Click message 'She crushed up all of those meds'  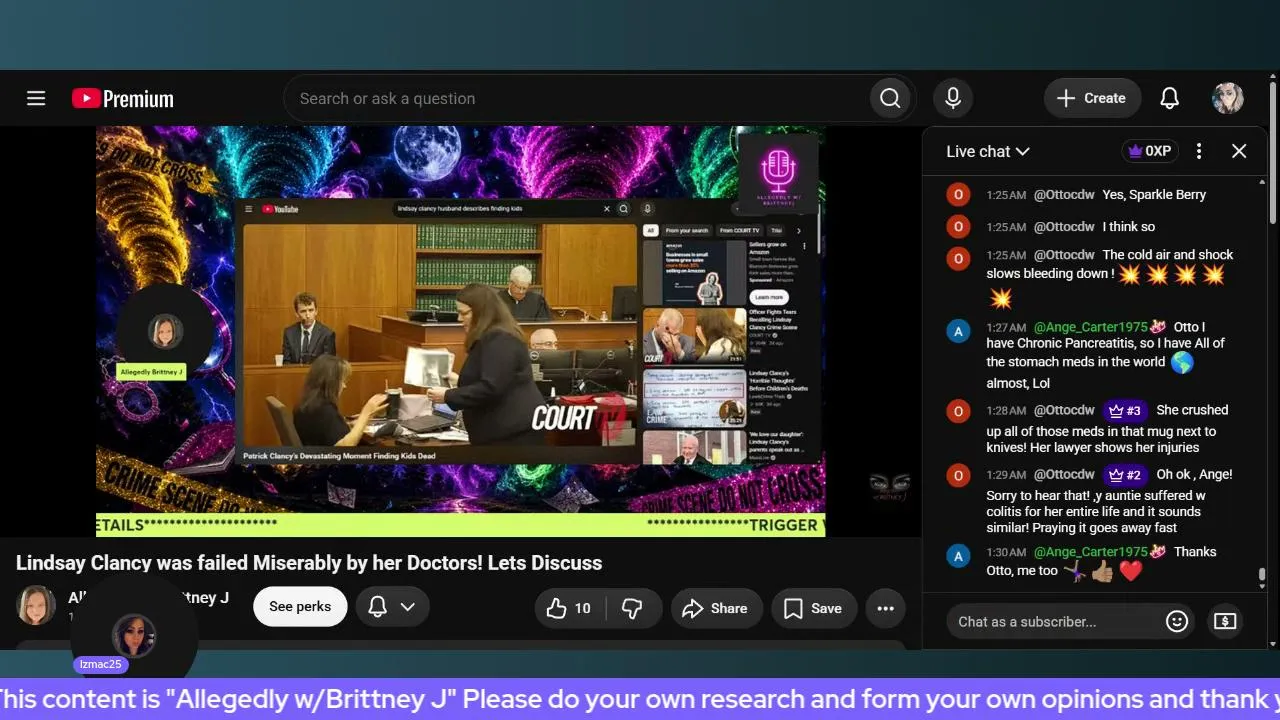coord(1108,428)
